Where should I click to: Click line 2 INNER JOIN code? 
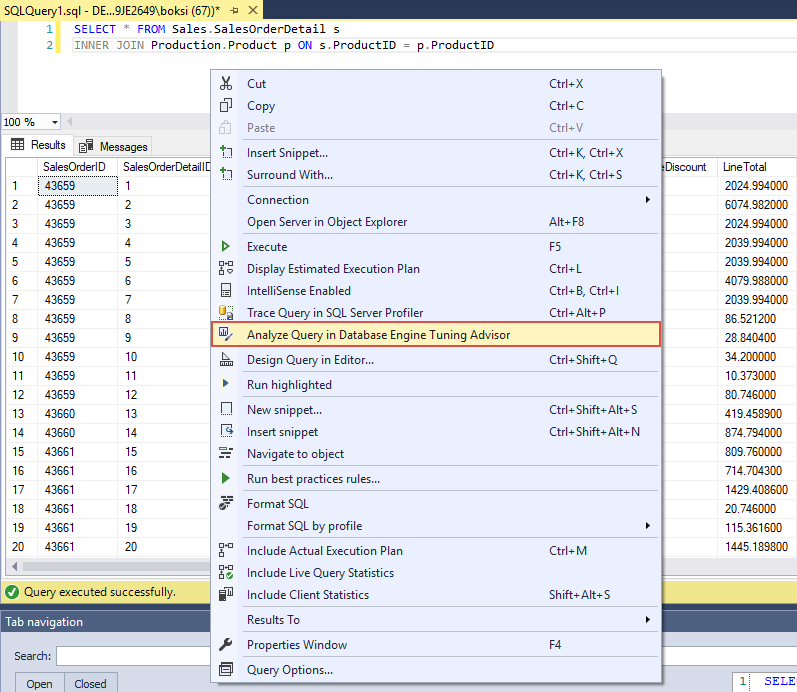pyautogui.click(x=284, y=45)
